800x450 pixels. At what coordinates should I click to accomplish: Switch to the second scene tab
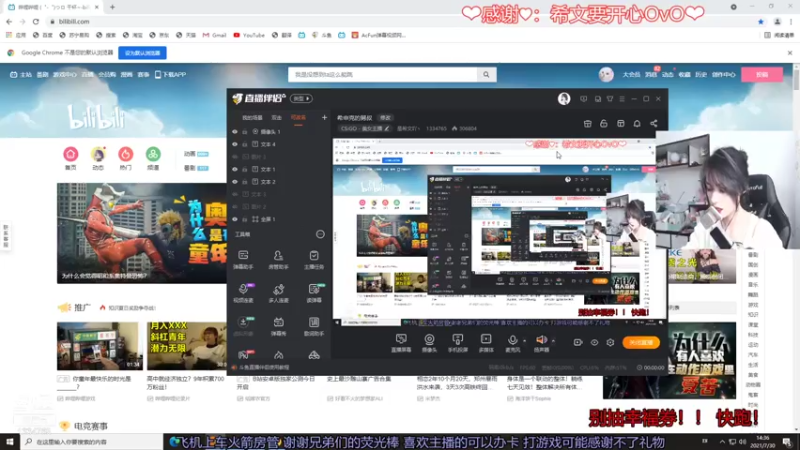coord(277,118)
